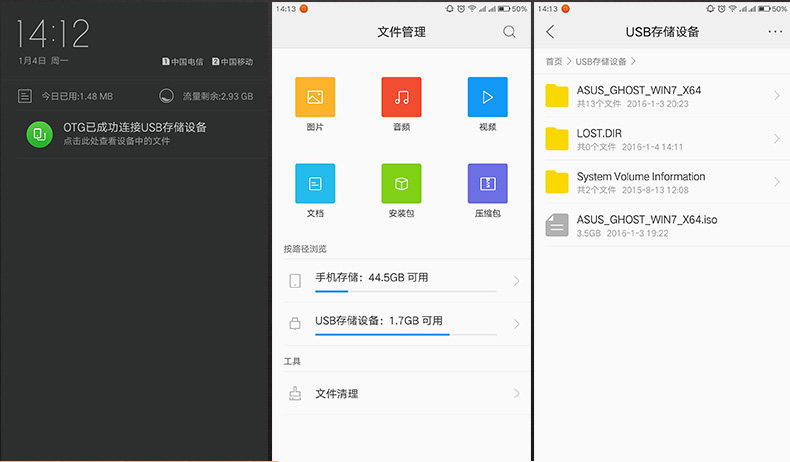Open the three-dot more menu in USB存储设备

pos(775,32)
